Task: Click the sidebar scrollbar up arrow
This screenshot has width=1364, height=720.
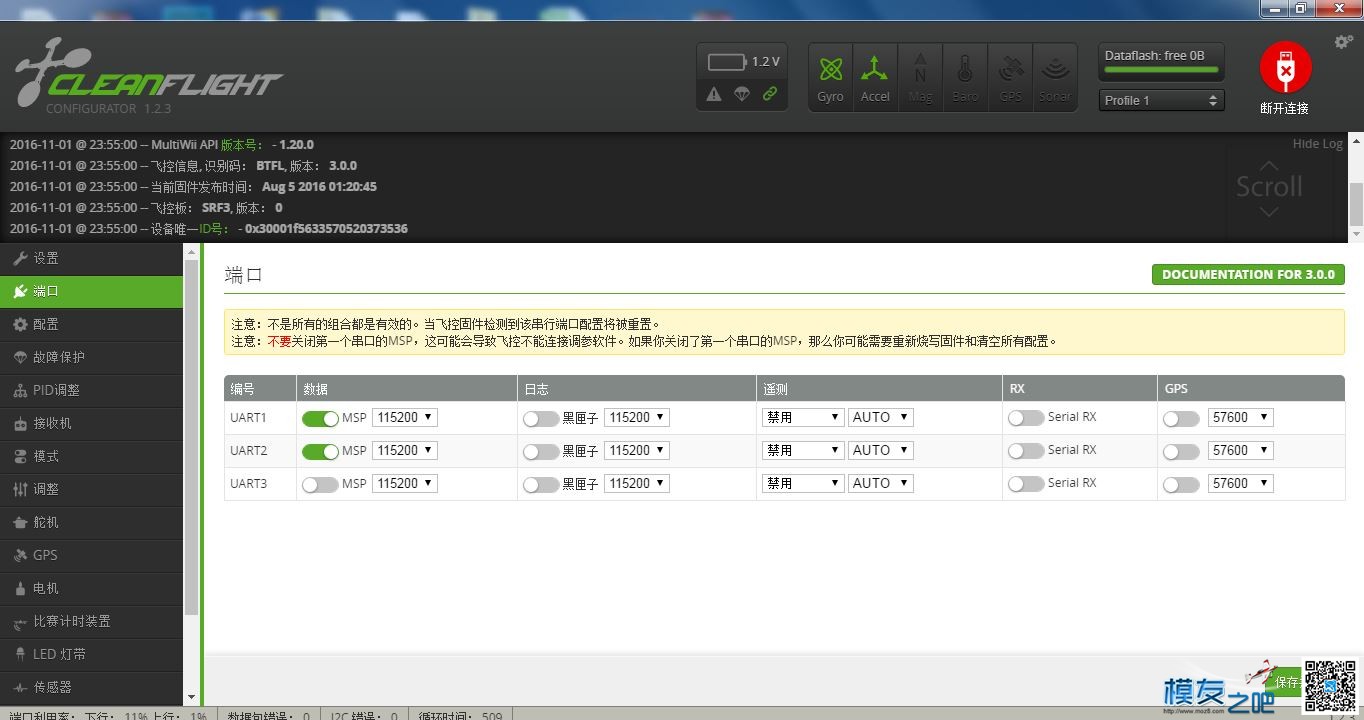Action: pyautogui.click(x=191, y=250)
